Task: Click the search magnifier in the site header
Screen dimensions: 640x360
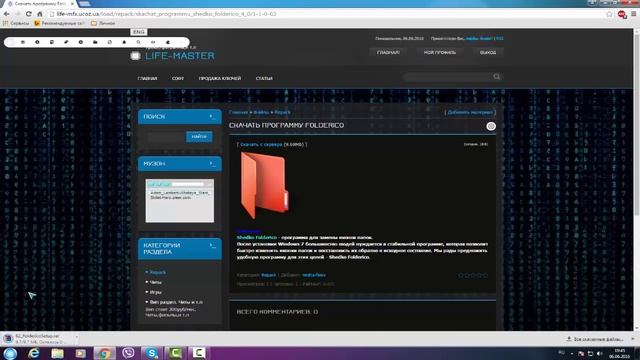Action: pyautogui.click(x=496, y=77)
